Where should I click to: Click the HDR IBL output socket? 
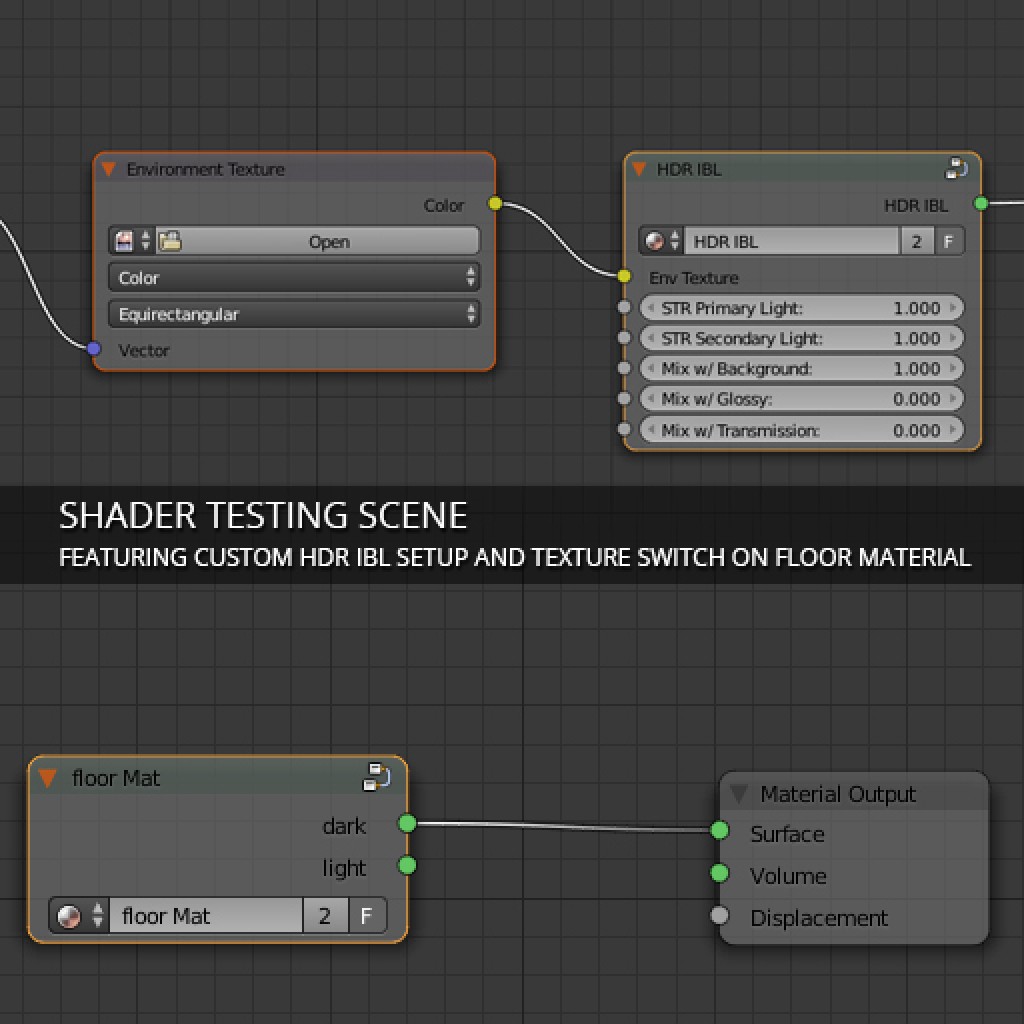980,203
